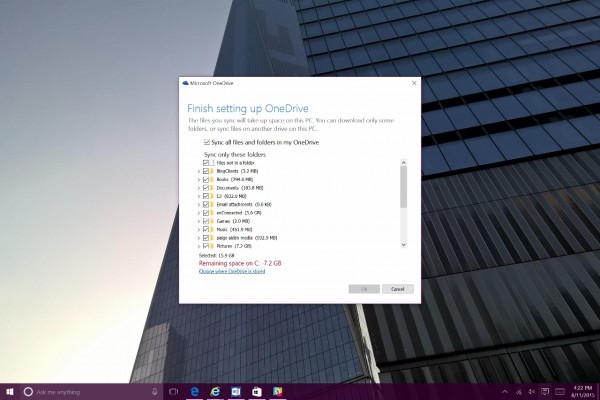Click the greyed-out OK button
600x400 pixels.
(364, 289)
